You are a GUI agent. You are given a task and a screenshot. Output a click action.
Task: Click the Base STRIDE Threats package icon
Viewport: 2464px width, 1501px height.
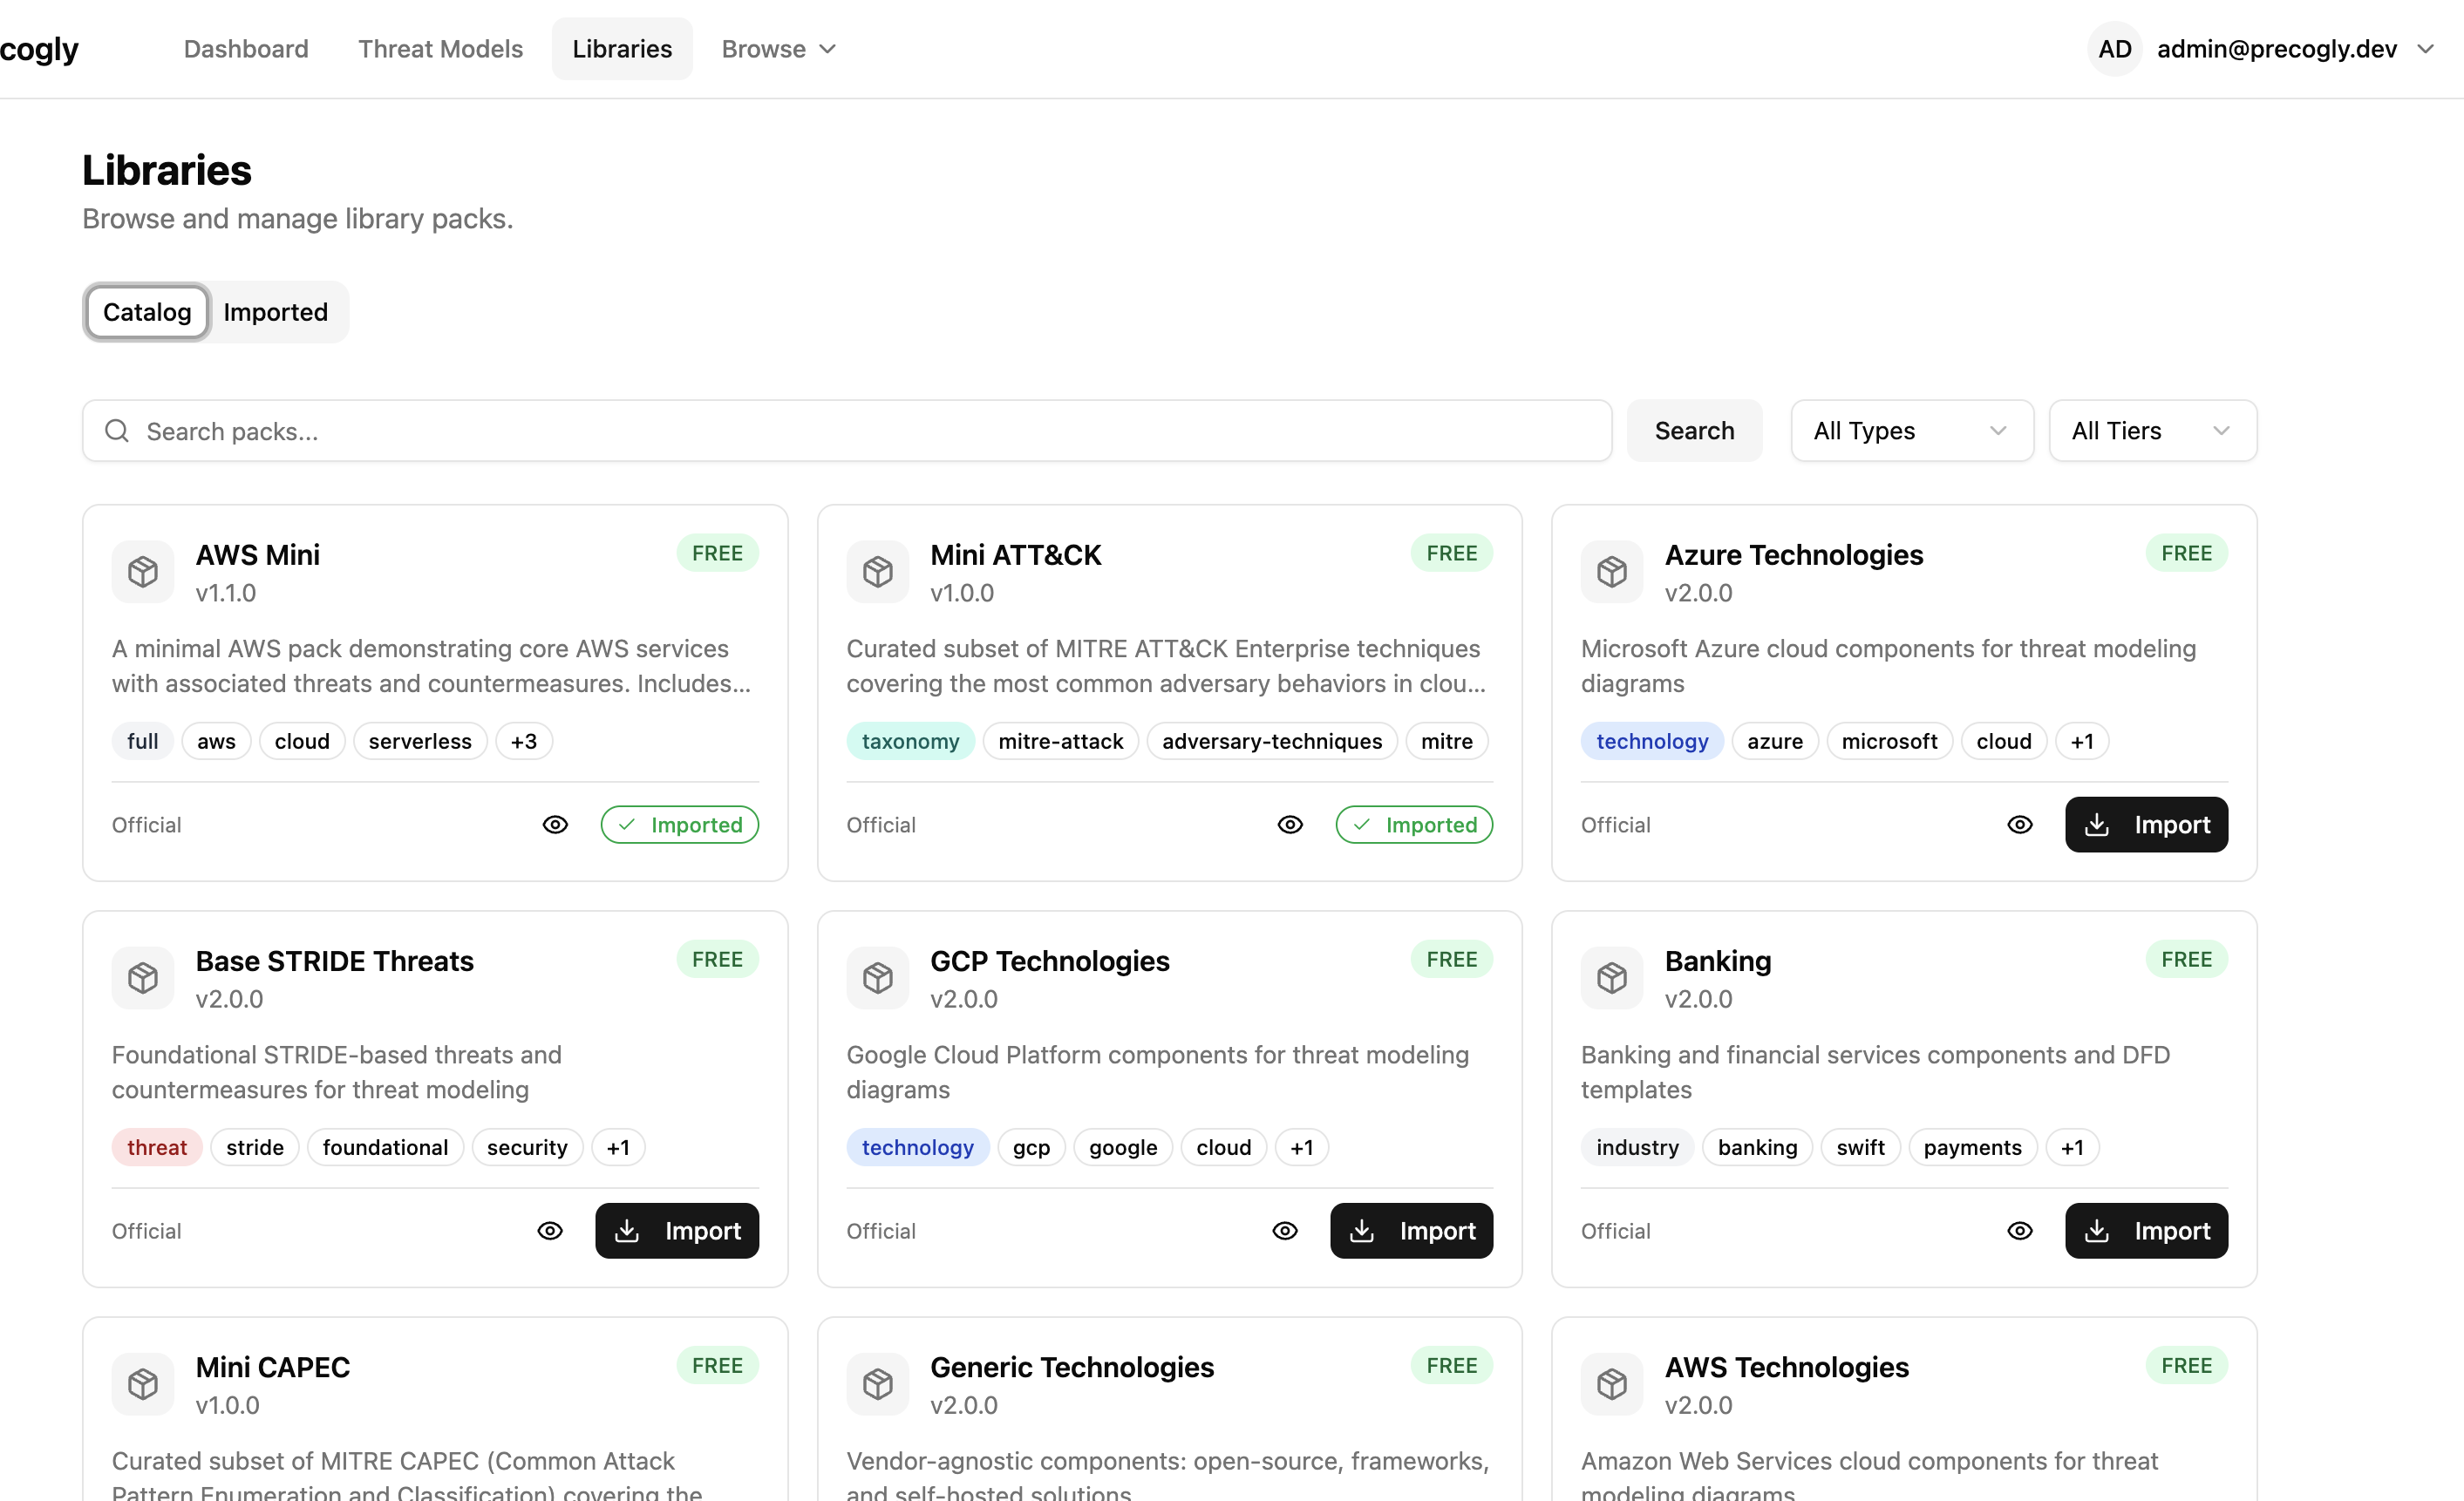[143, 978]
